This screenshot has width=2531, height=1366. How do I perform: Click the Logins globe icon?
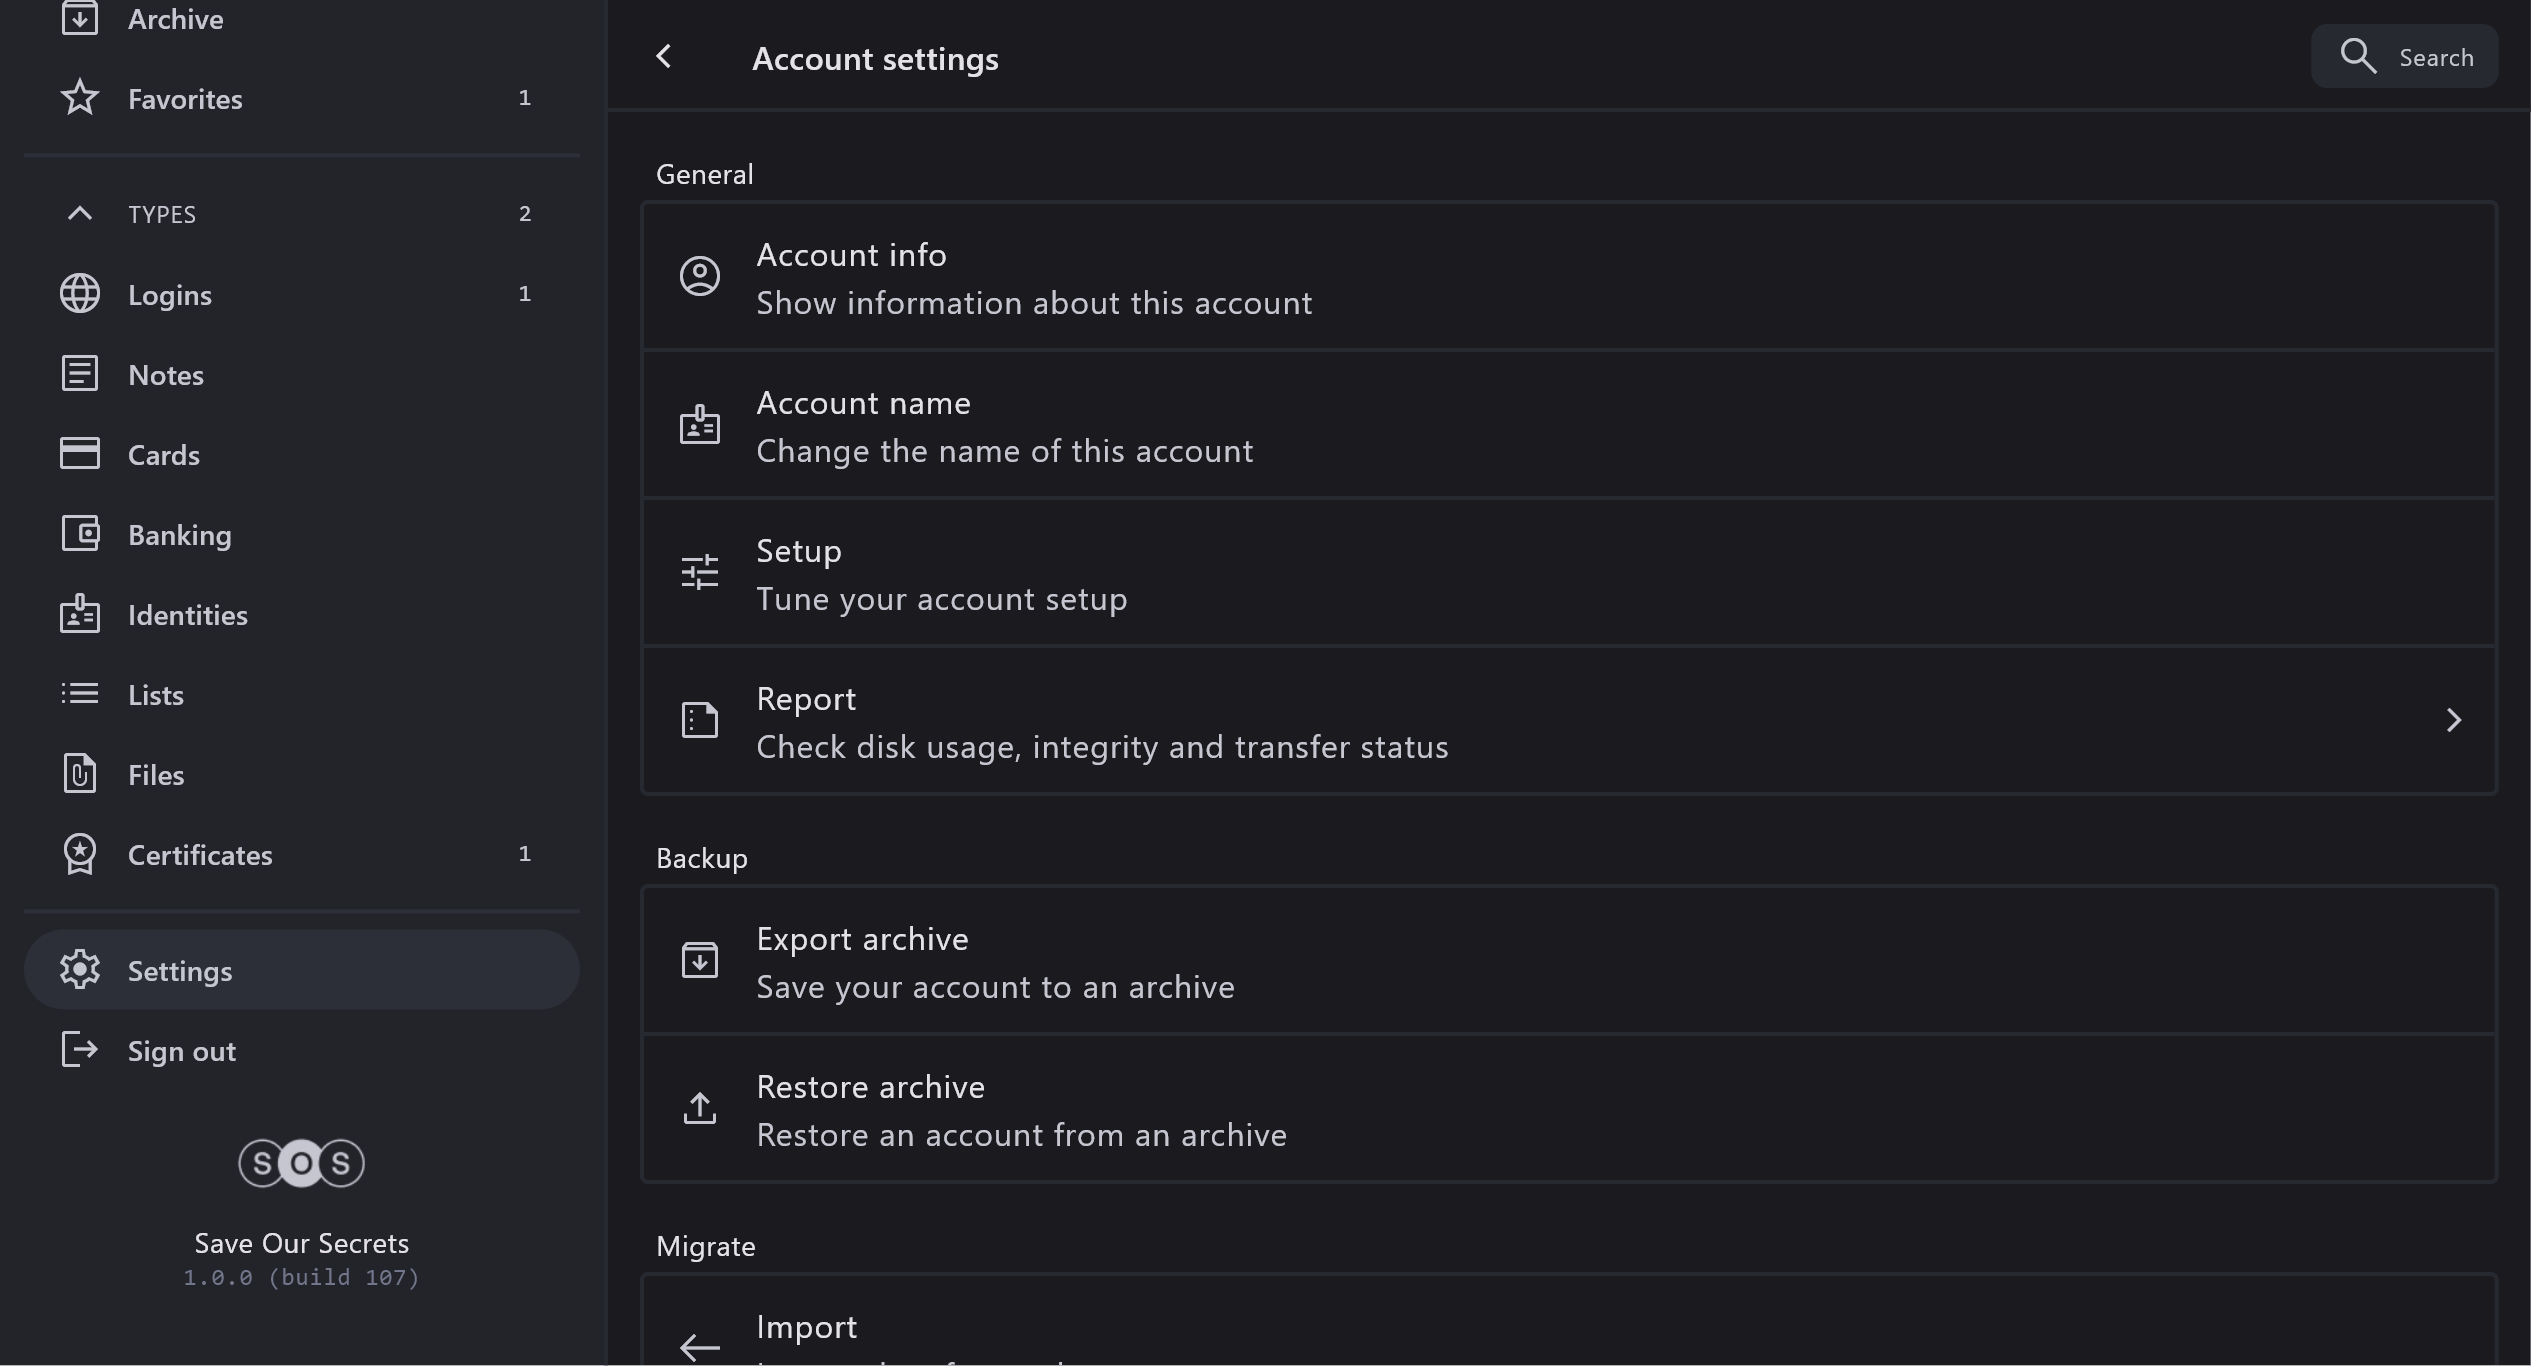tap(80, 294)
